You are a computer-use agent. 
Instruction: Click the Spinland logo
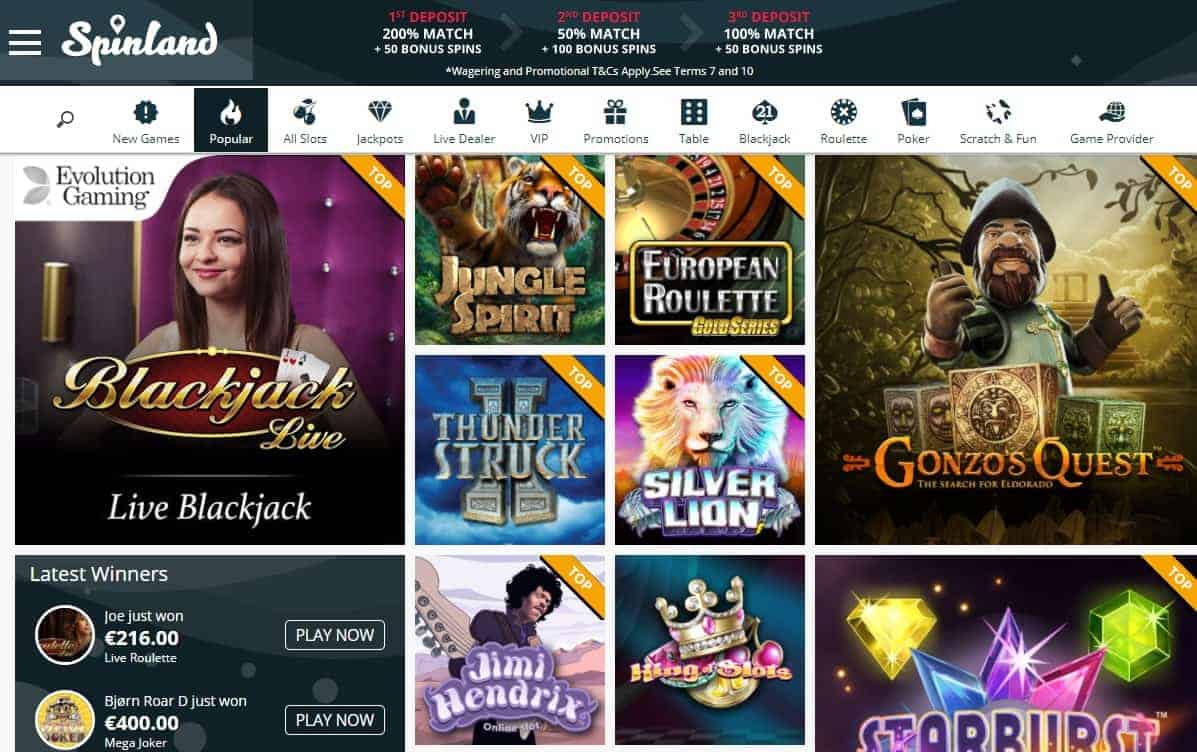[140, 40]
